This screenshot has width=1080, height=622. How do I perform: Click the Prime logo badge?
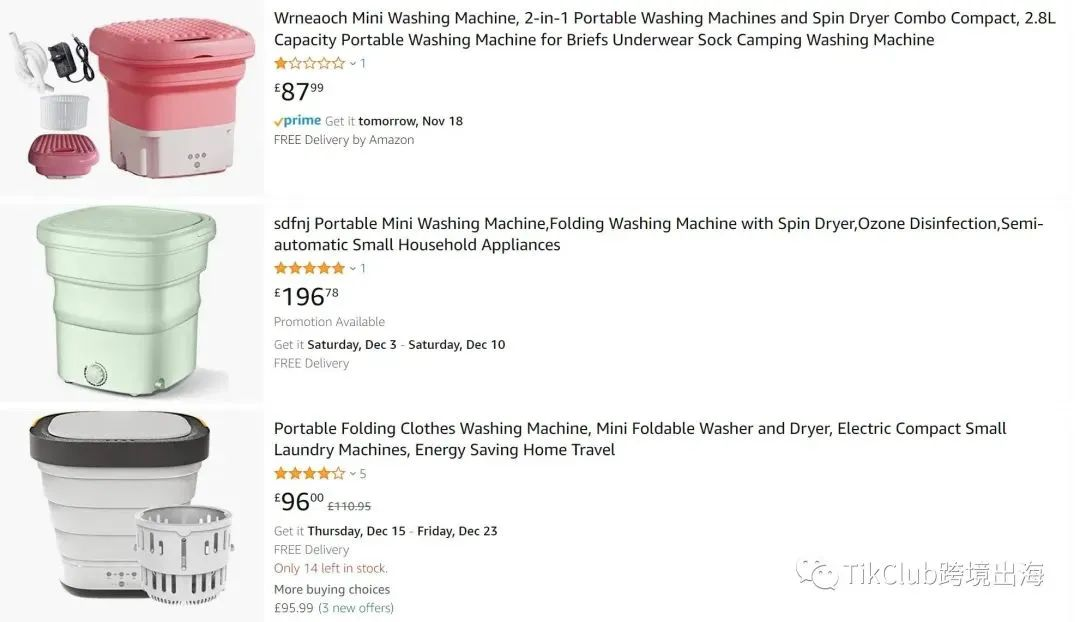297,121
